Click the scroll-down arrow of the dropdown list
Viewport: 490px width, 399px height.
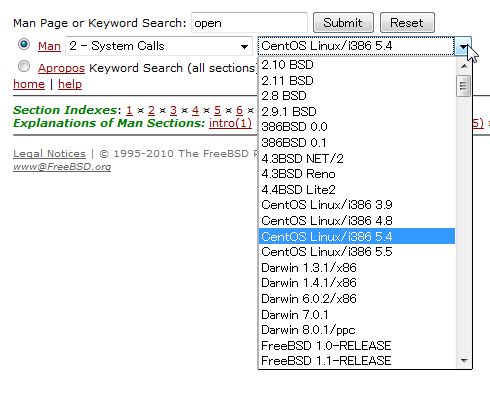pyautogui.click(x=464, y=360)
